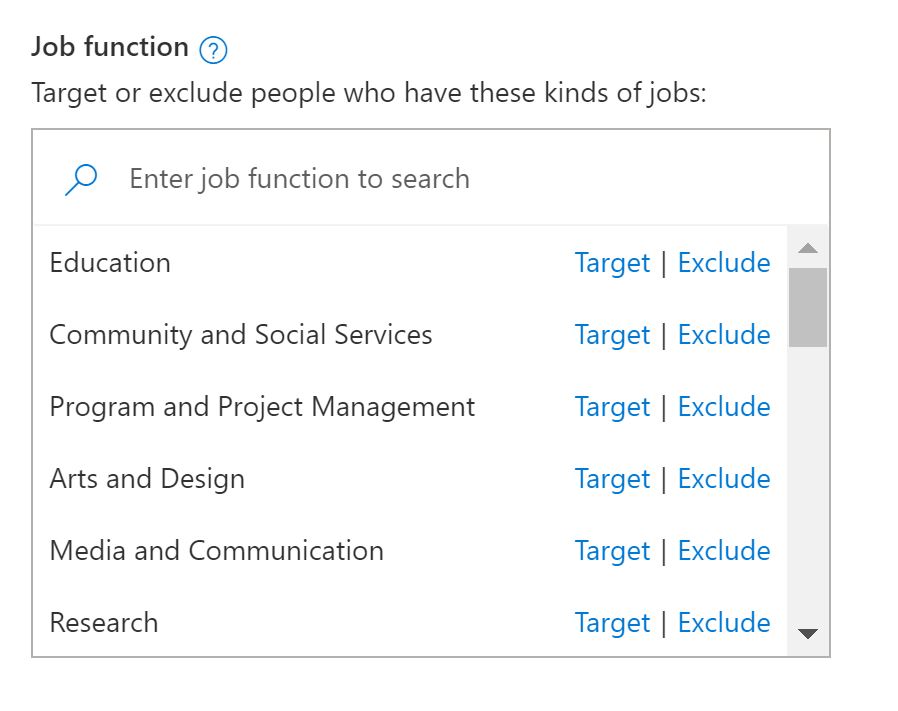Click the scrollbar down arrow
The height and width of the screenshot is (711, 898).
pyautogui.click(x=808, y=634)
